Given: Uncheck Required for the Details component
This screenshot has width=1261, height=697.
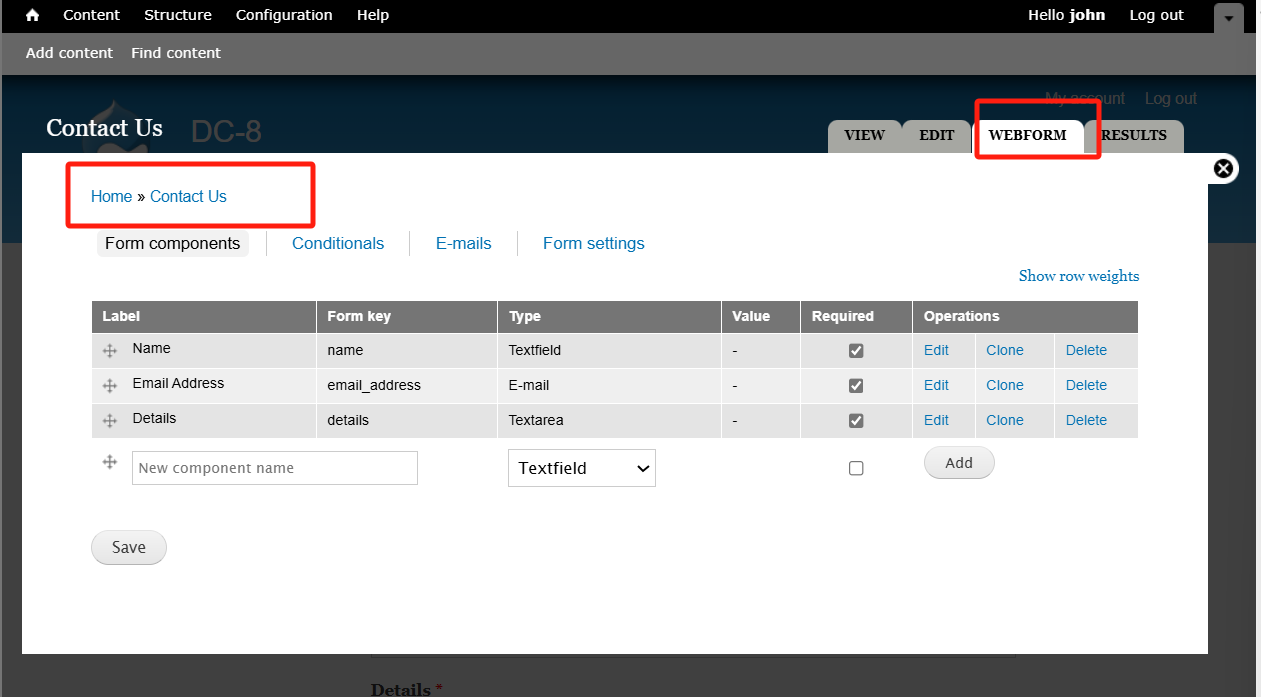Looking at the screenshot, I should pos(856,421).
